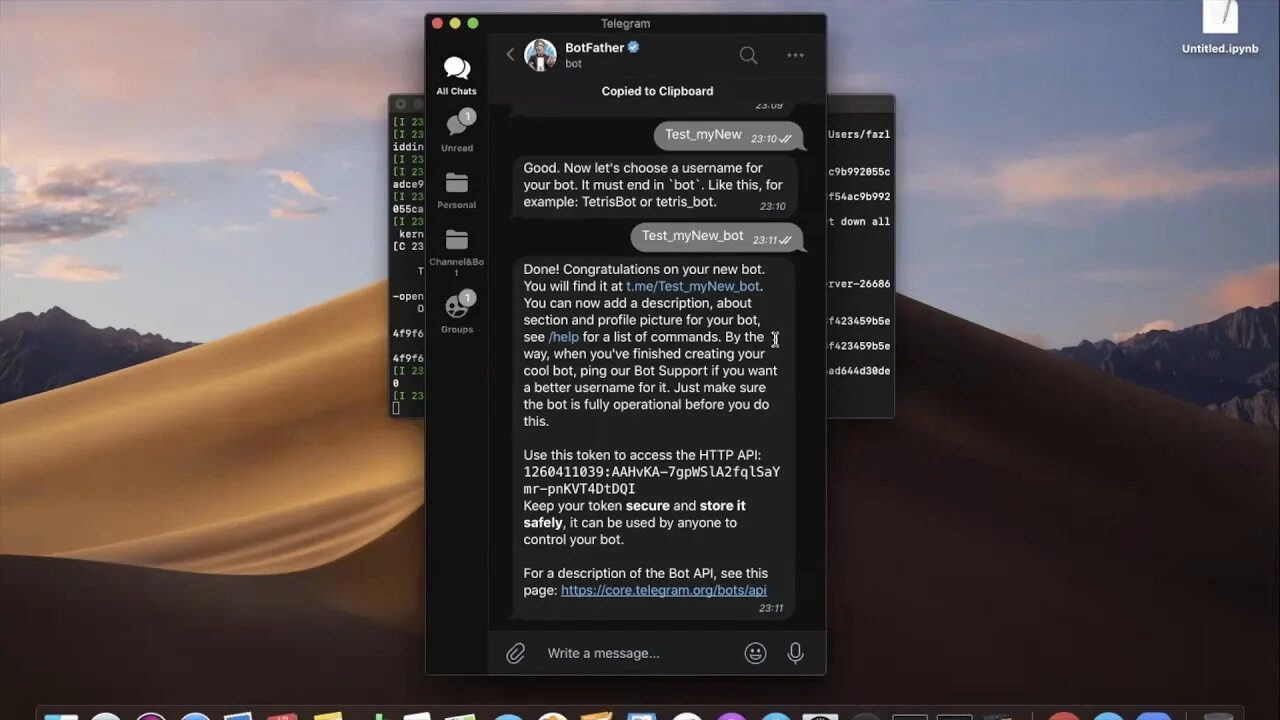1280x720 pixels.
Task: Minimize the Telegram window with yellow button
Action: pos(455,23)
